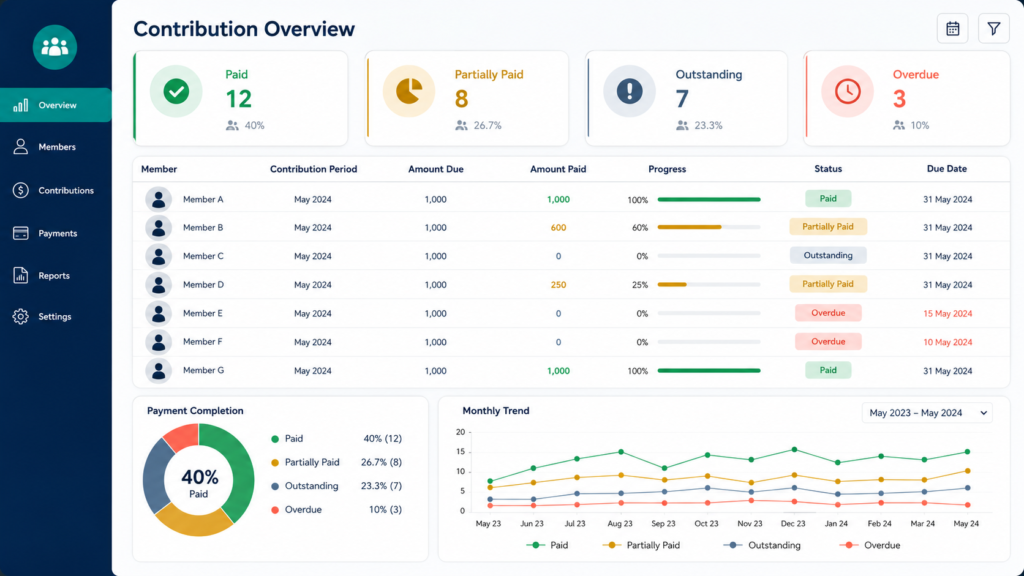Click Member B's 60% progress bar
Image resolution: width=1024 pixels, height=576 pixels.
[709, 227]
